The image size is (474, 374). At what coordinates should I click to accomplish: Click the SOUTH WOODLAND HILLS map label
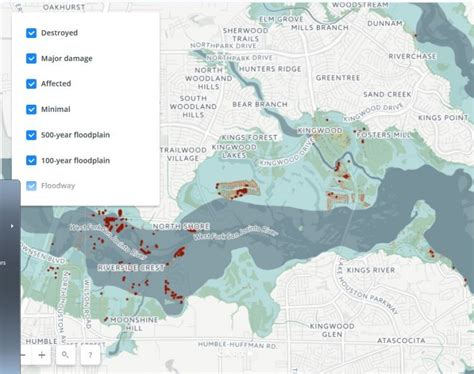pos(193,107)
